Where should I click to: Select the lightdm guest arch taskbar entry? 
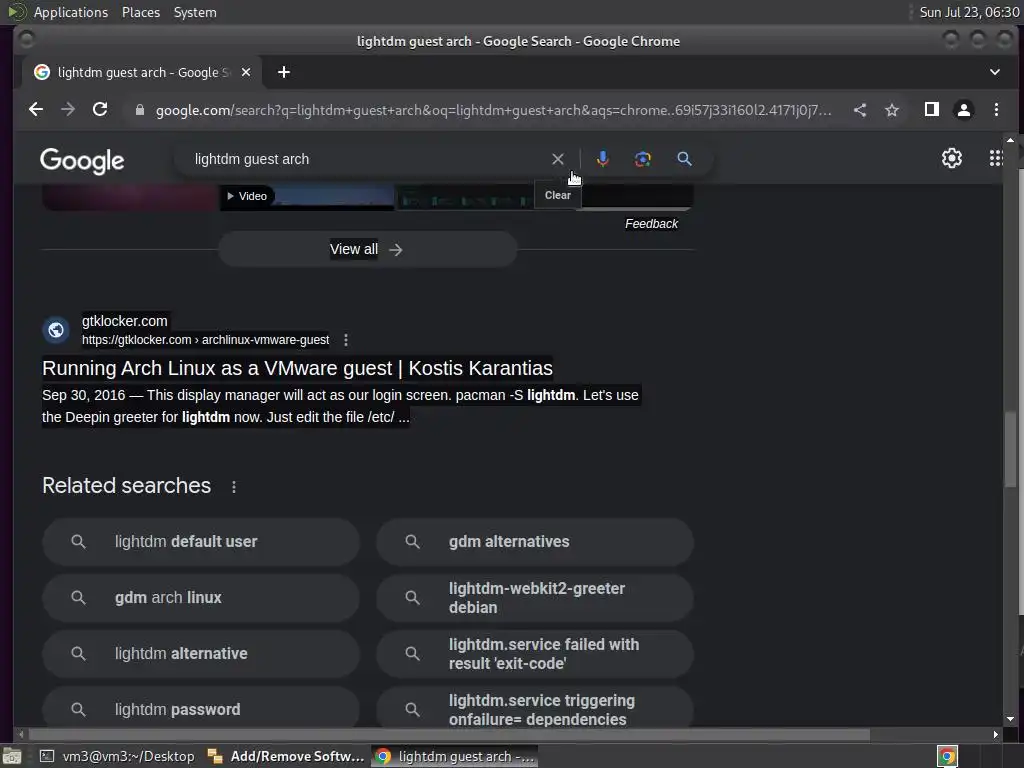[x=455, y=756]
